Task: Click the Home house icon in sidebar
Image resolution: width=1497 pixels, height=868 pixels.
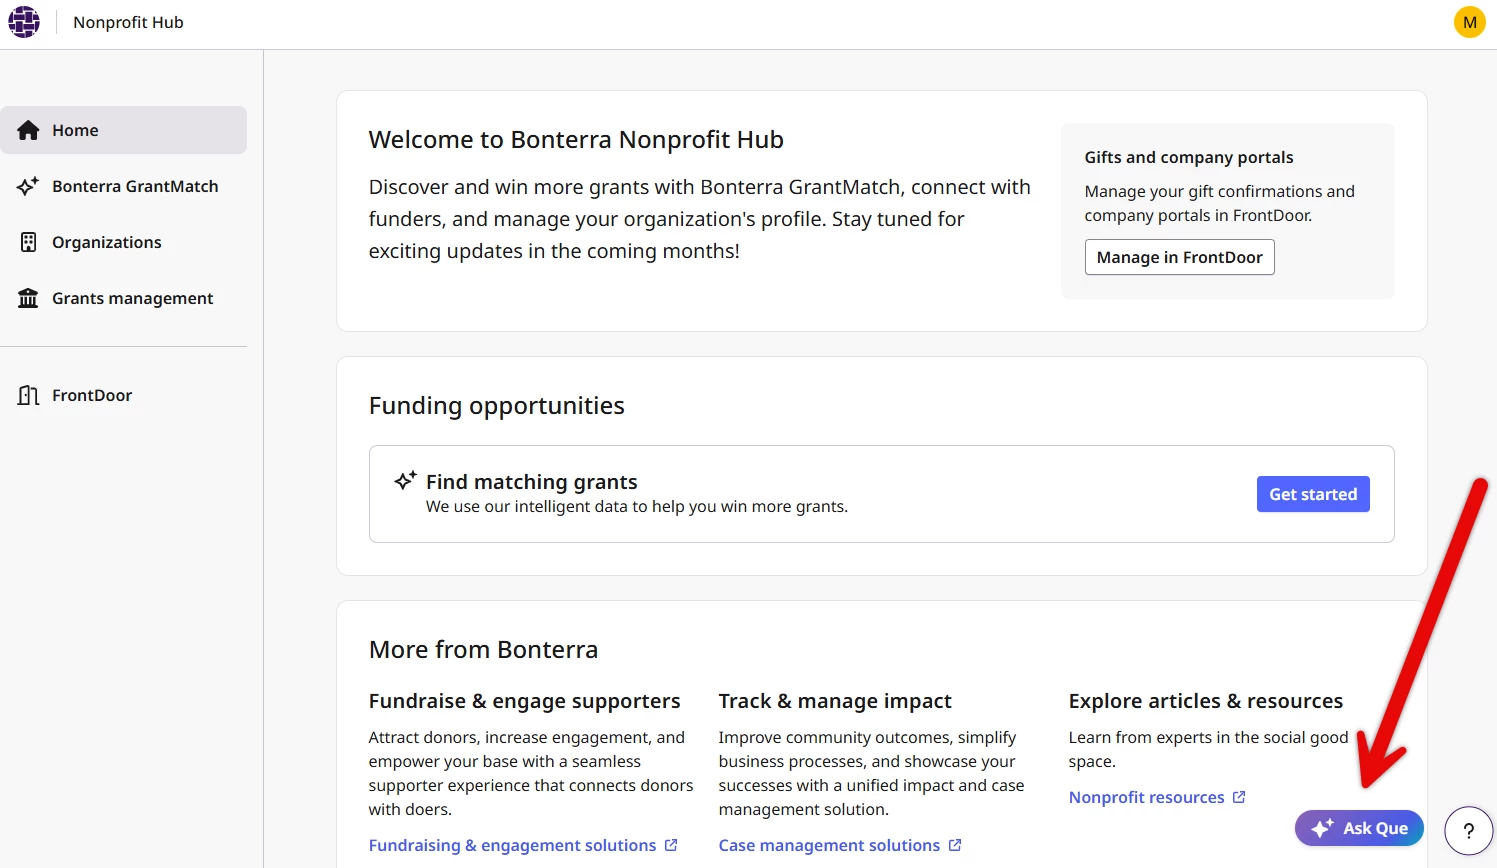Action: click(28, 130)
